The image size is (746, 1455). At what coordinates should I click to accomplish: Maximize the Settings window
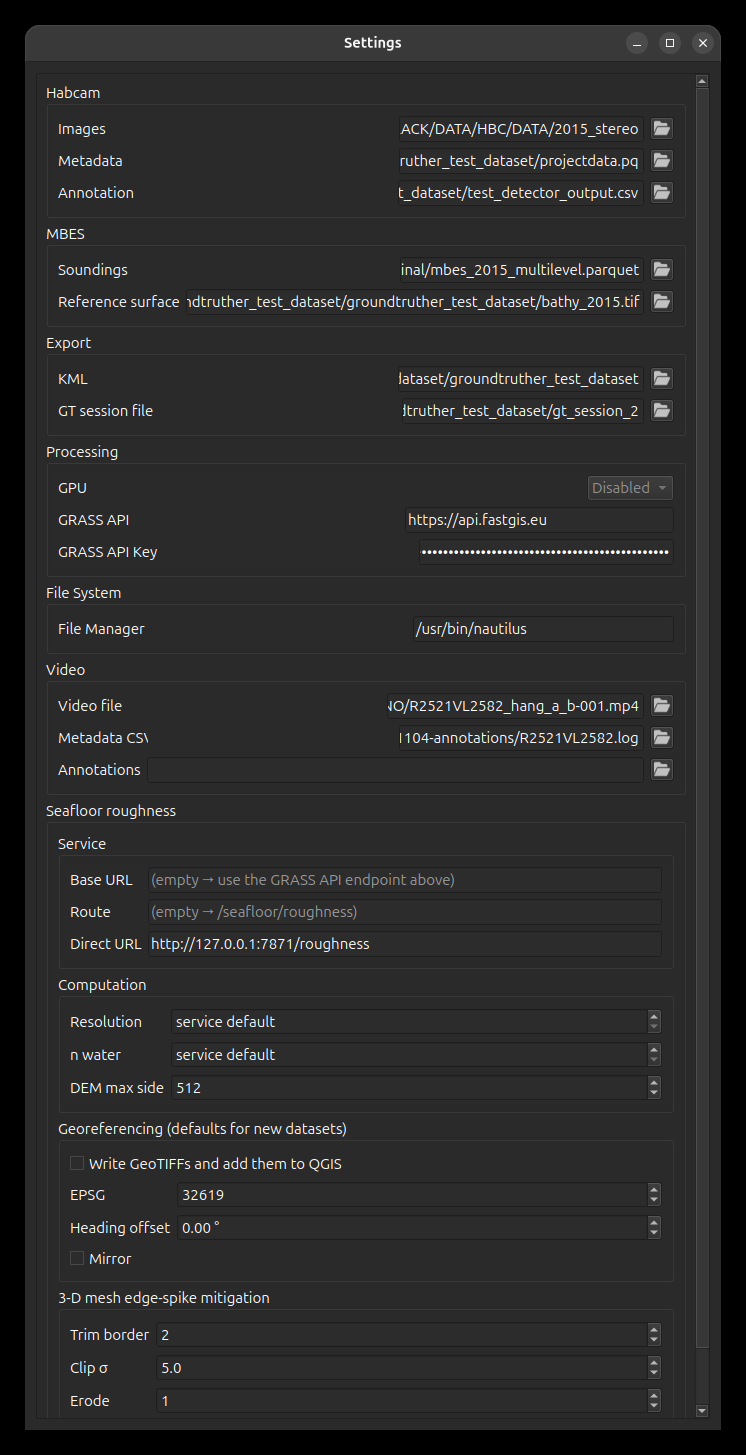tap(670, 43)
